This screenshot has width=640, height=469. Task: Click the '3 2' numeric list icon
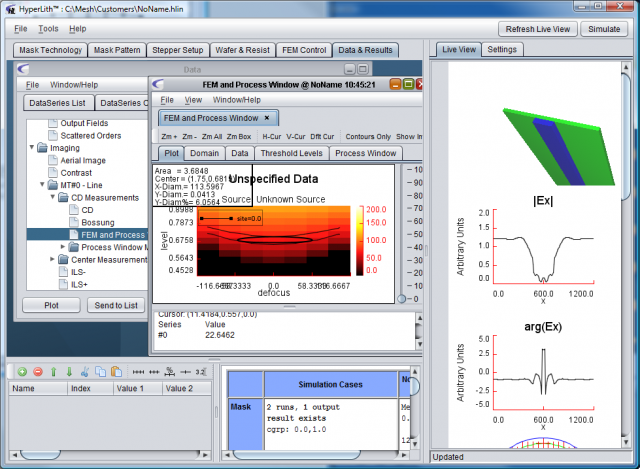pos(201,372)
